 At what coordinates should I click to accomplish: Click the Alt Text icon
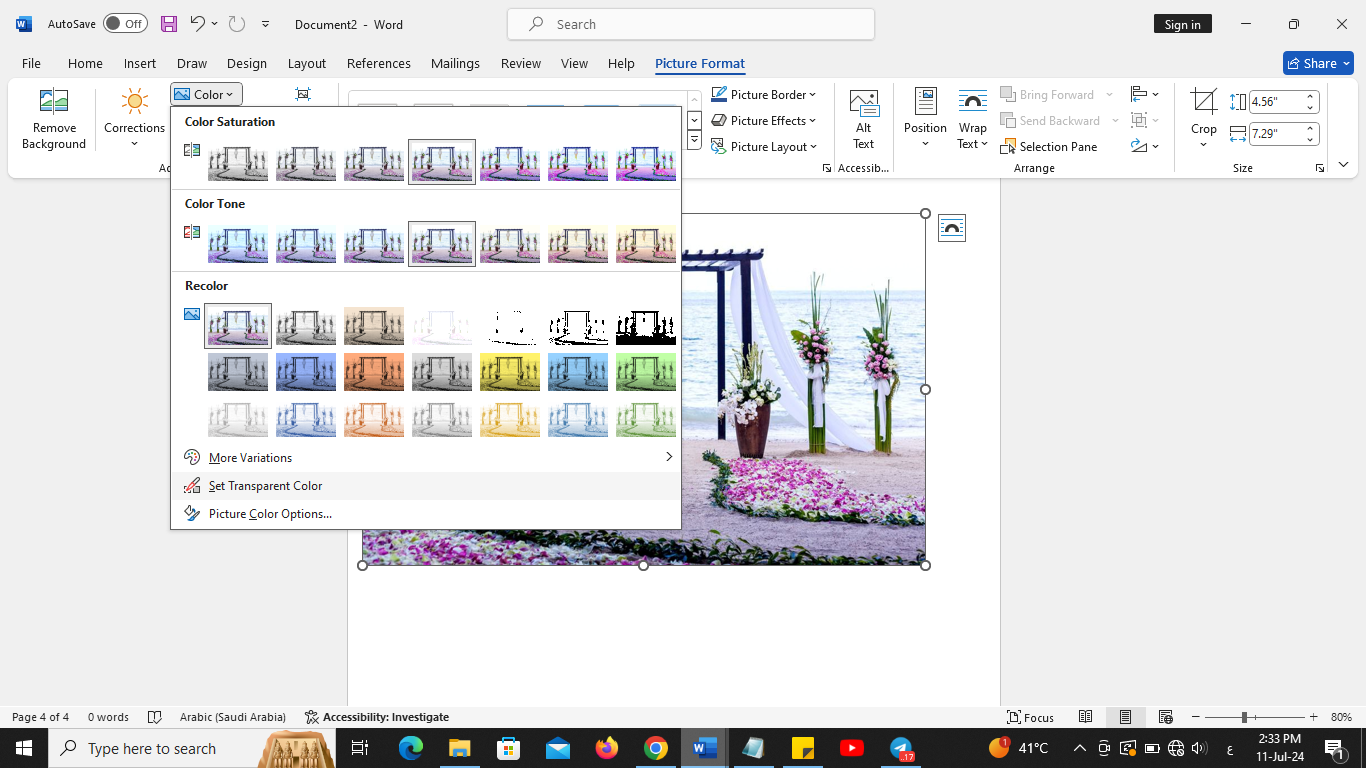click(x=863, y=118)
